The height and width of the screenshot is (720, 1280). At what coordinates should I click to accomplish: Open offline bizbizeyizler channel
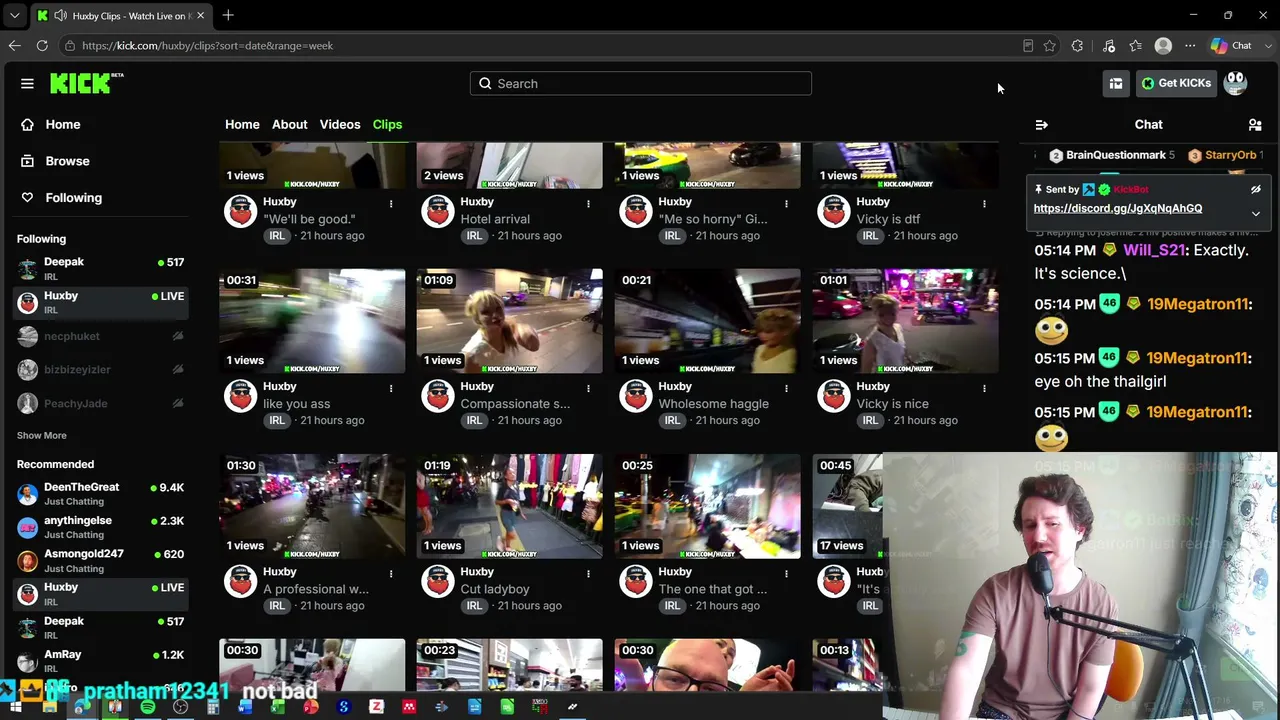(x=100, y=370)
